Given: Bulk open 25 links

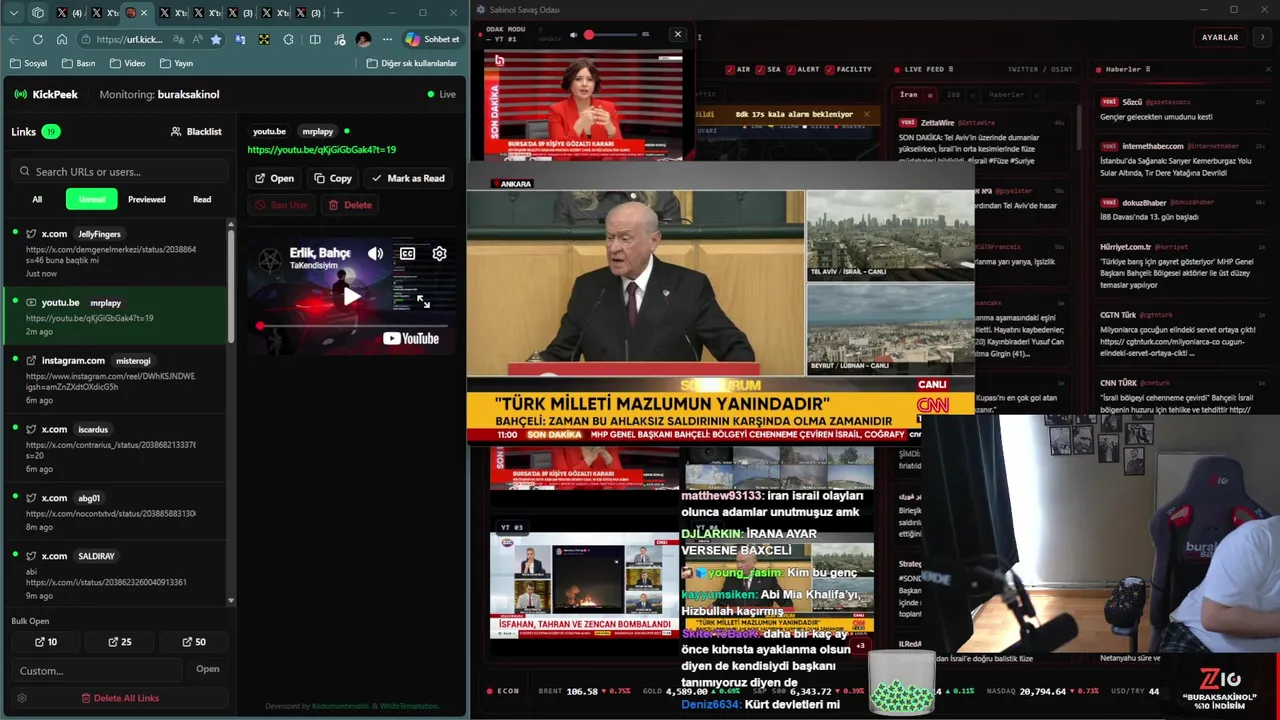Looking at the screenshot, I should [119, 642].
